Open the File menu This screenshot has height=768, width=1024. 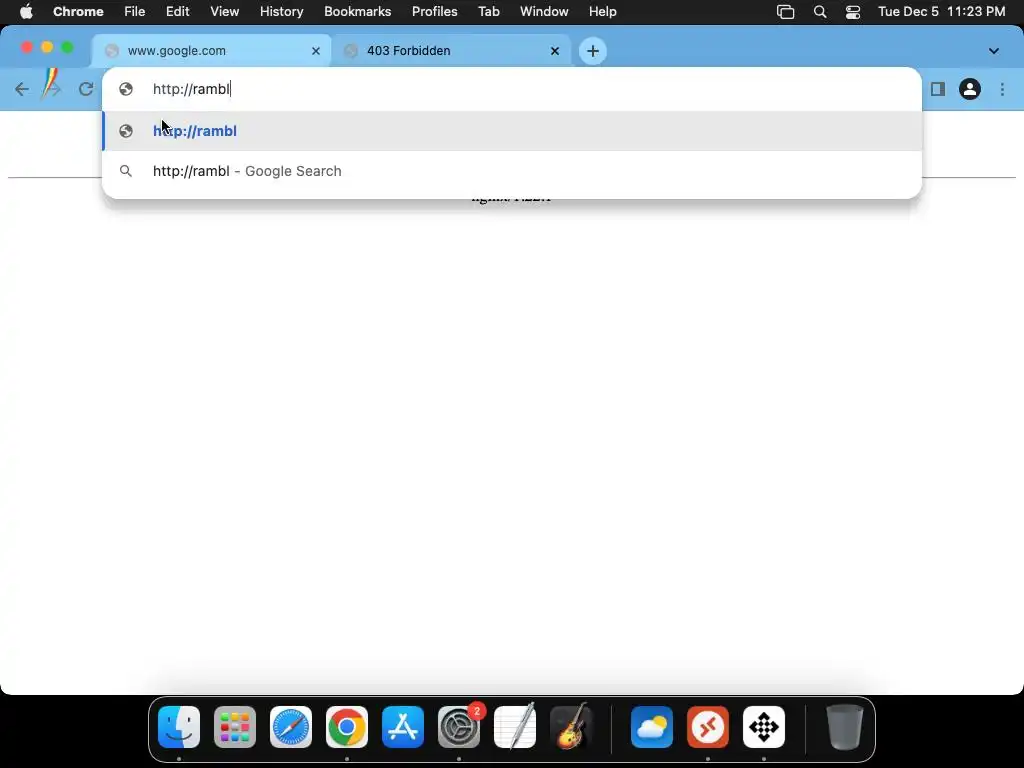(135, 12)
